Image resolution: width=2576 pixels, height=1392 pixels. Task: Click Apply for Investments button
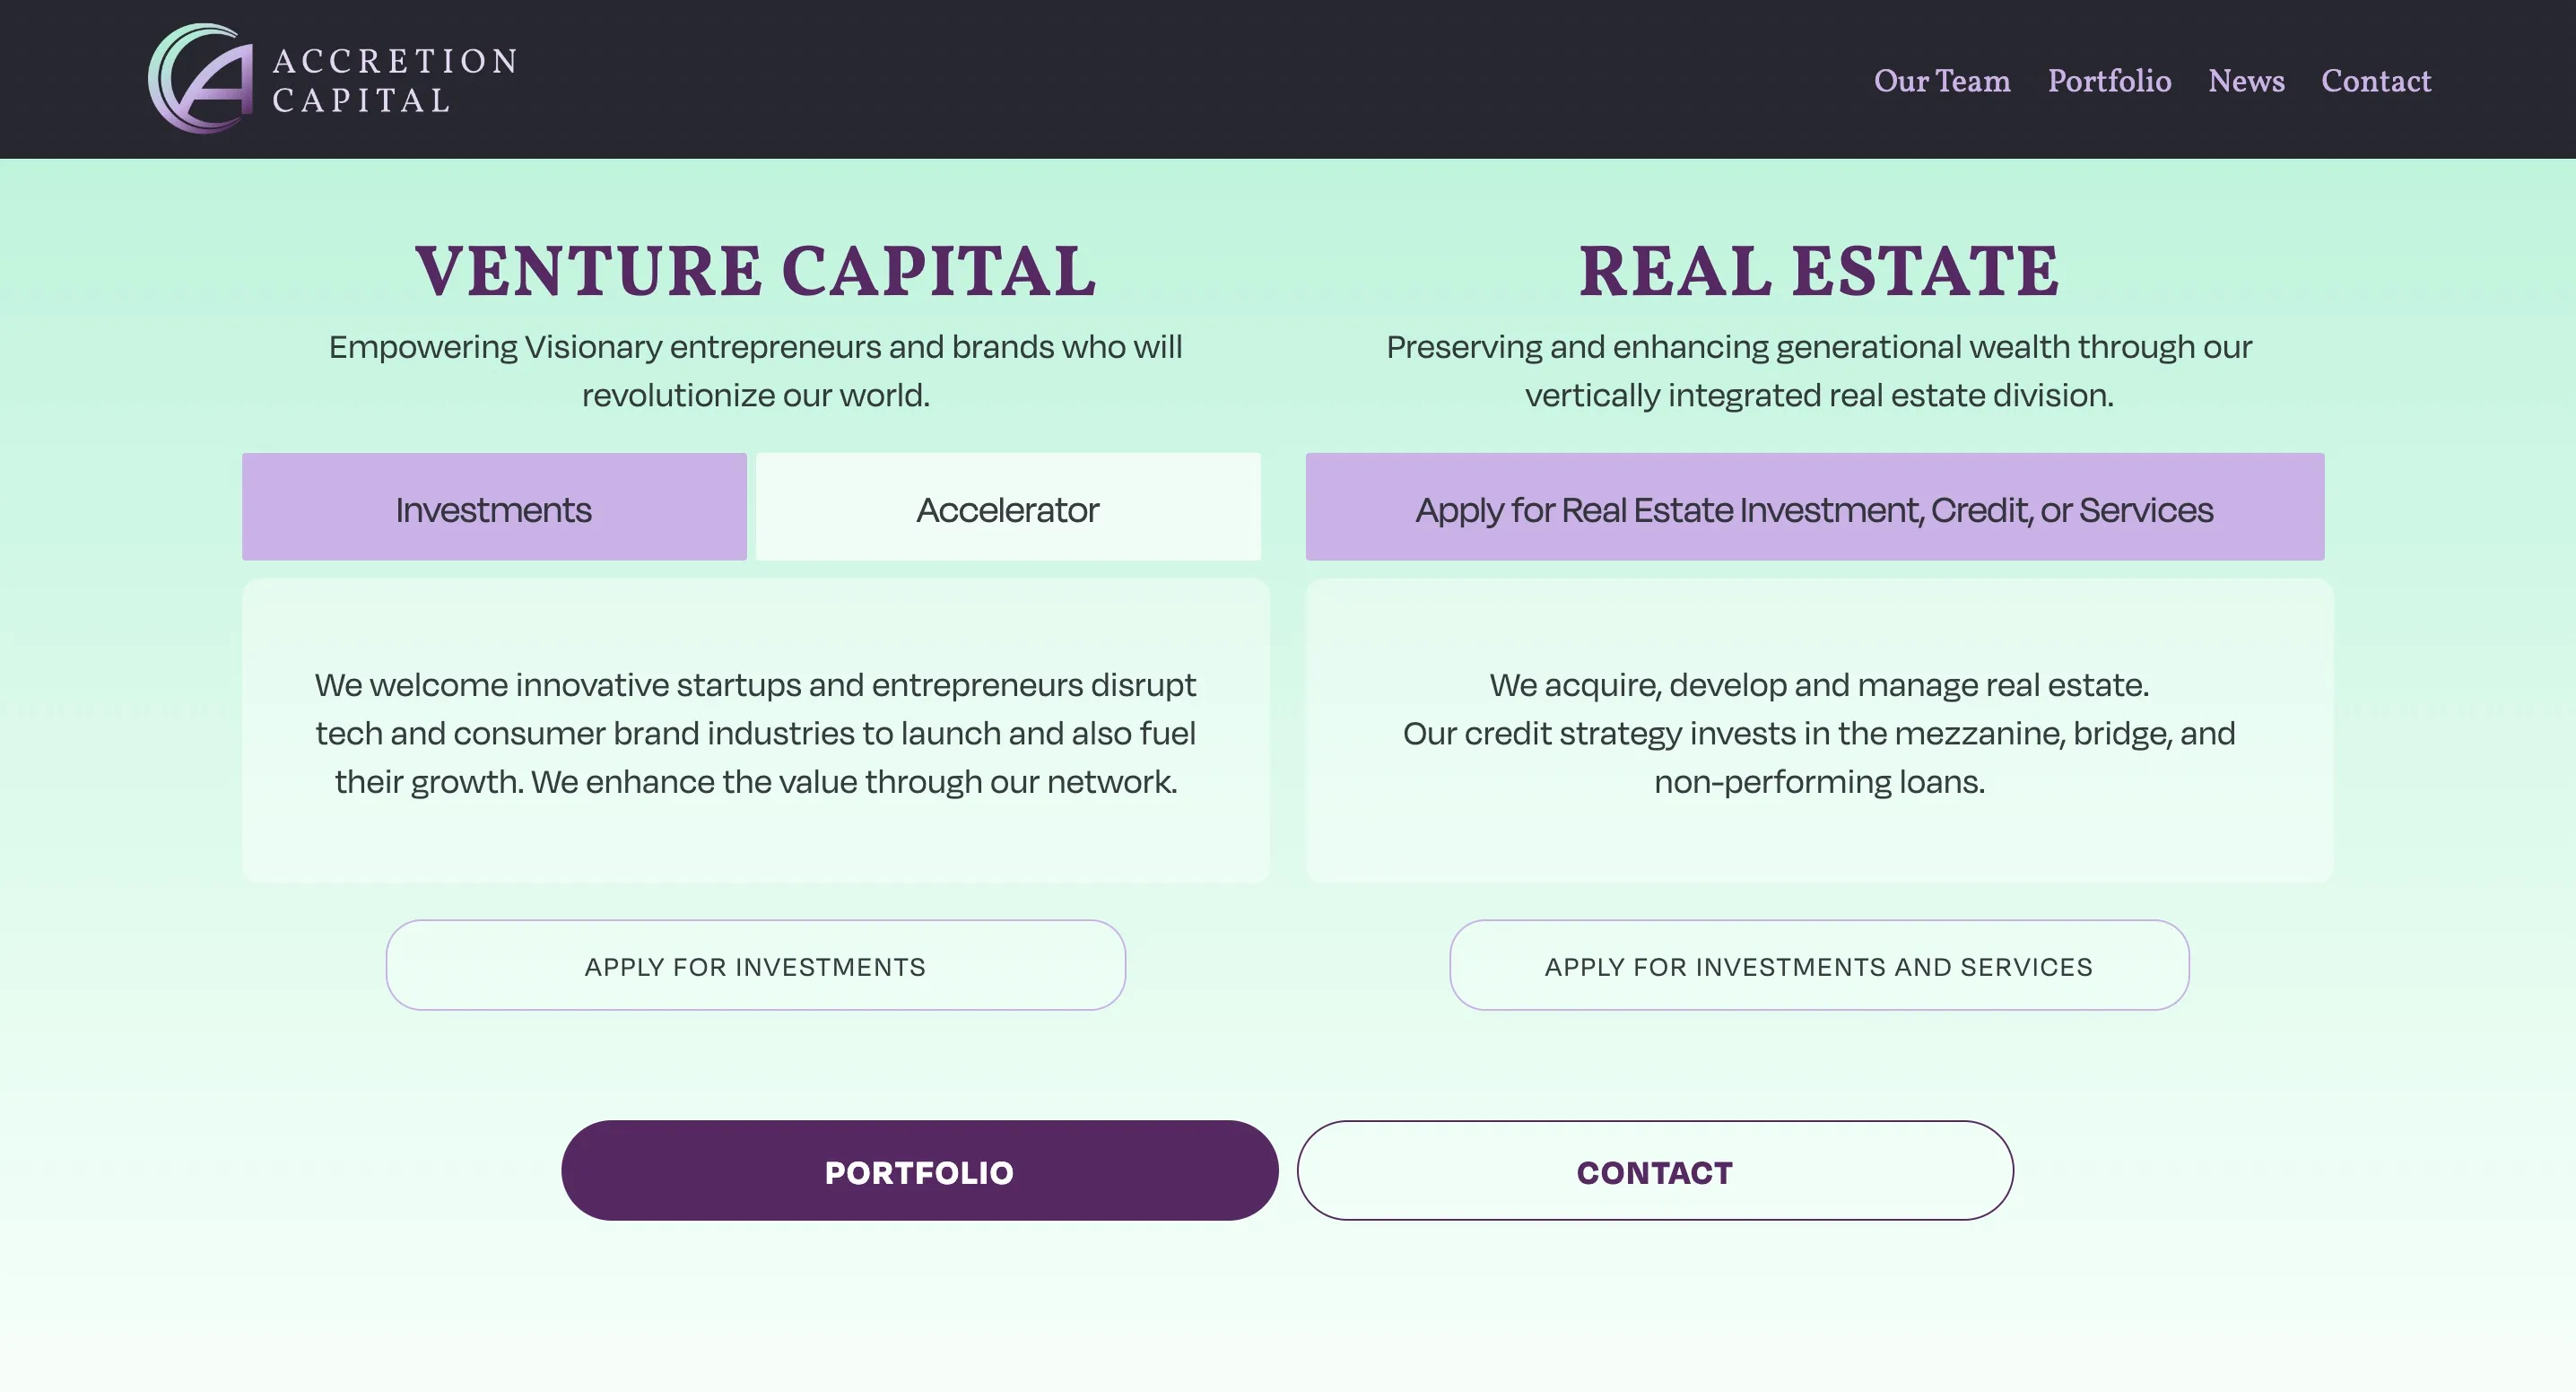point(756,965)
